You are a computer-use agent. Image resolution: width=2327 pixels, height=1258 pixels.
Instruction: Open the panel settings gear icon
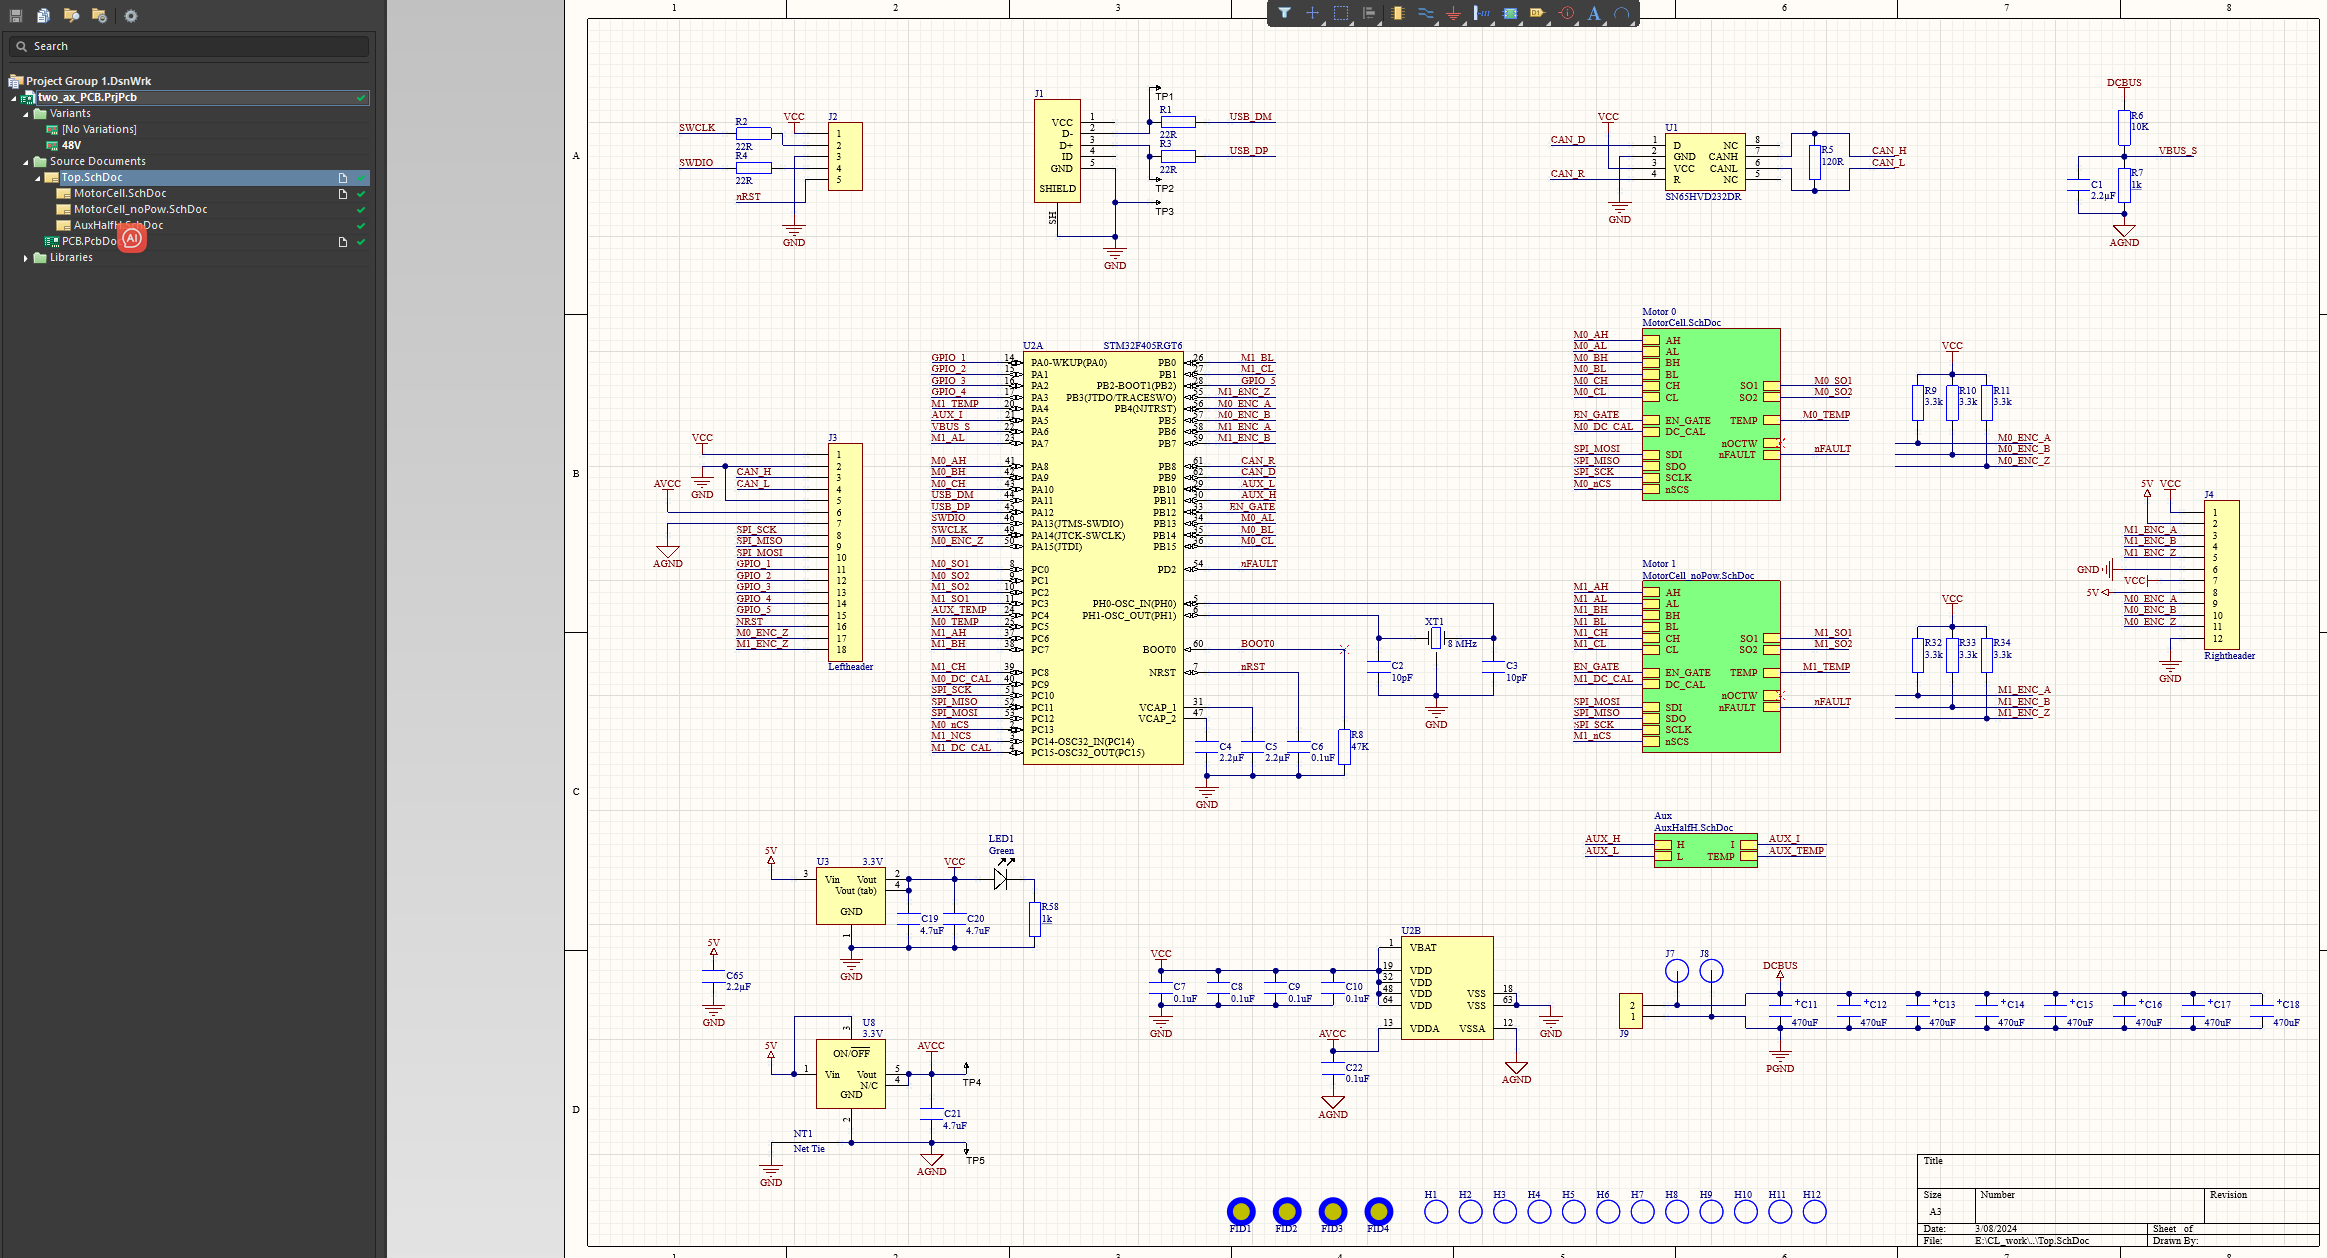point(131,15)
